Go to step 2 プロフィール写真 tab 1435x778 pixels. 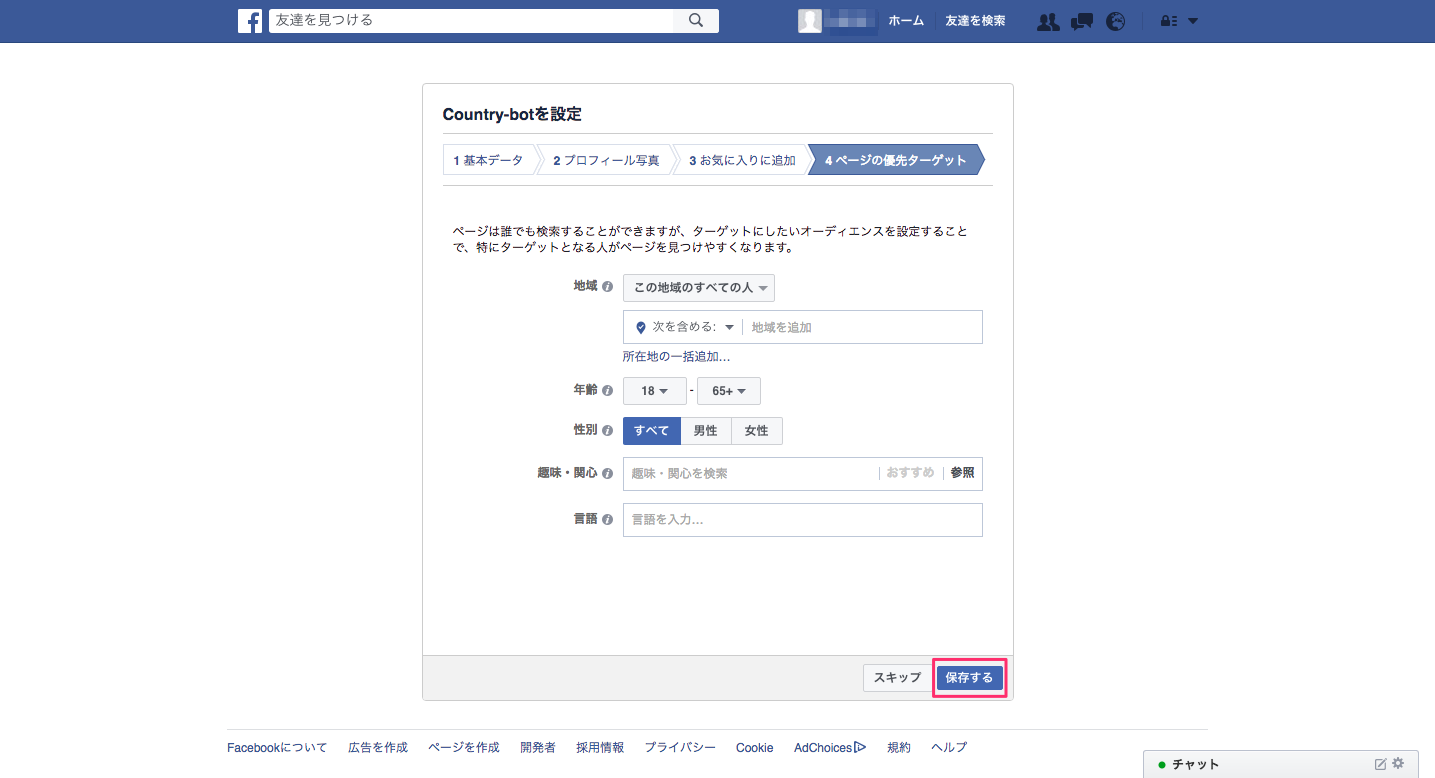point(604,160)
